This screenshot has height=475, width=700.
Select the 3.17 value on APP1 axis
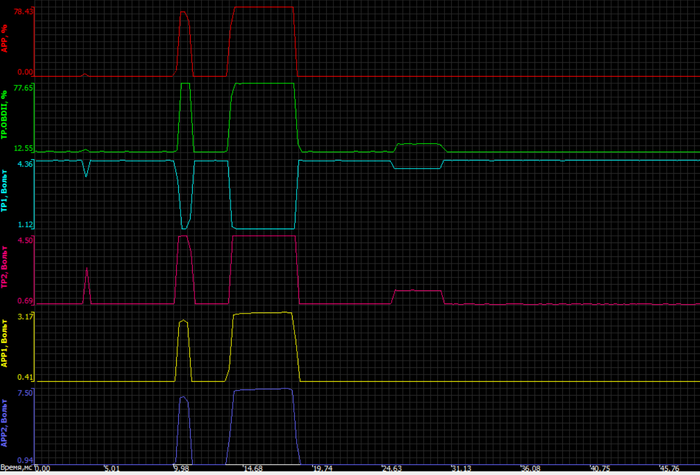pyautogui.click(x=25, y=317)
